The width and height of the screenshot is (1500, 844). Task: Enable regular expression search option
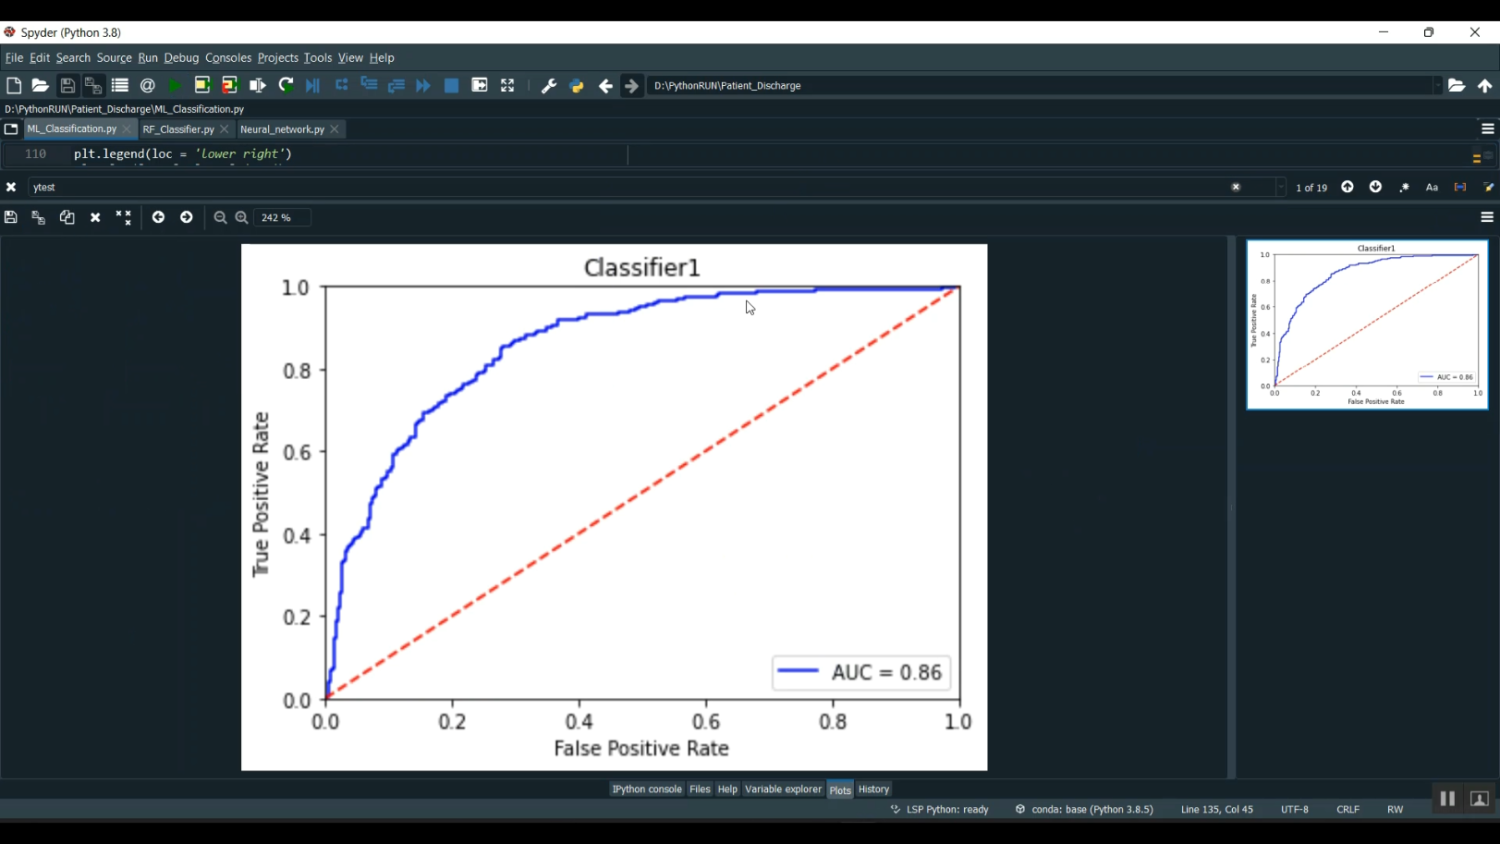tap(1404, 187)
